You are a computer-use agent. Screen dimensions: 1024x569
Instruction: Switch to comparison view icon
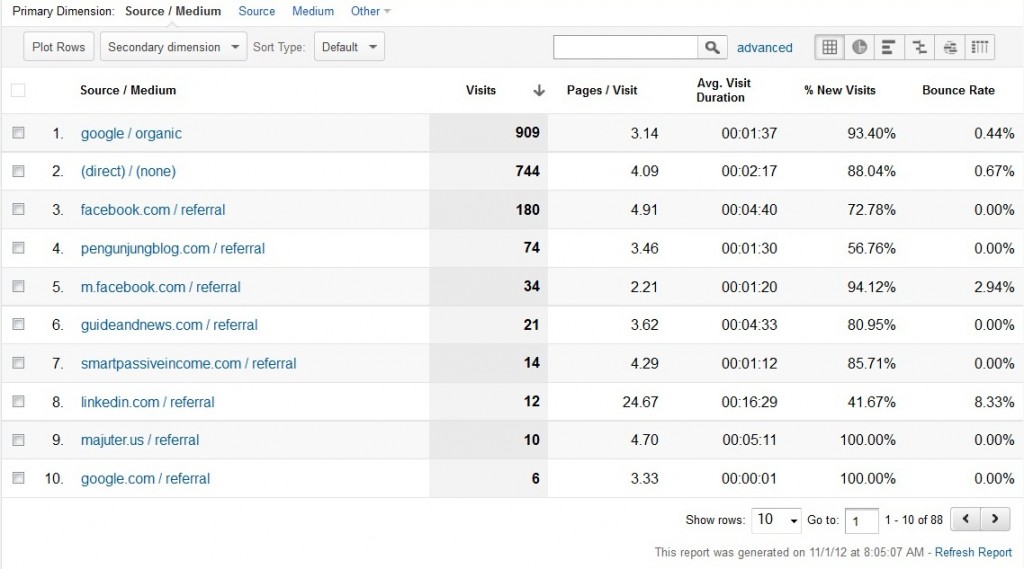(x=920, y=47)
